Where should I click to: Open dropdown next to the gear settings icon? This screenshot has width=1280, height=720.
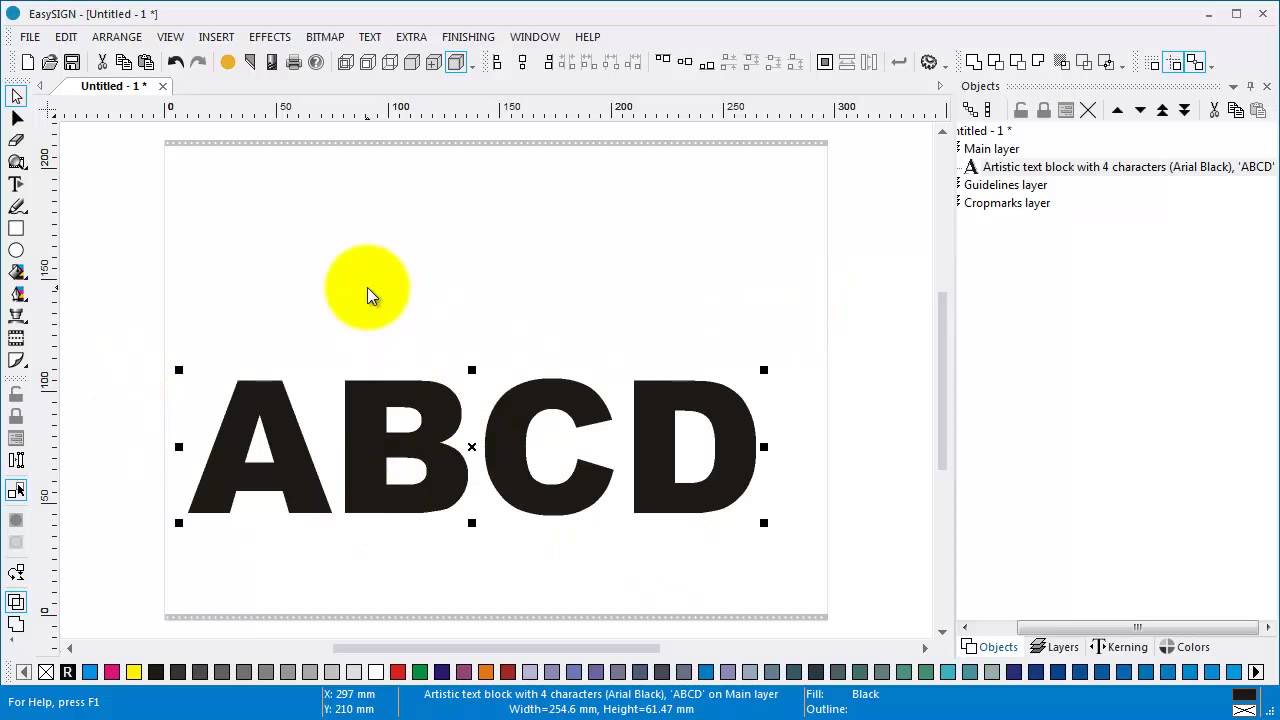tap(944, 66)
